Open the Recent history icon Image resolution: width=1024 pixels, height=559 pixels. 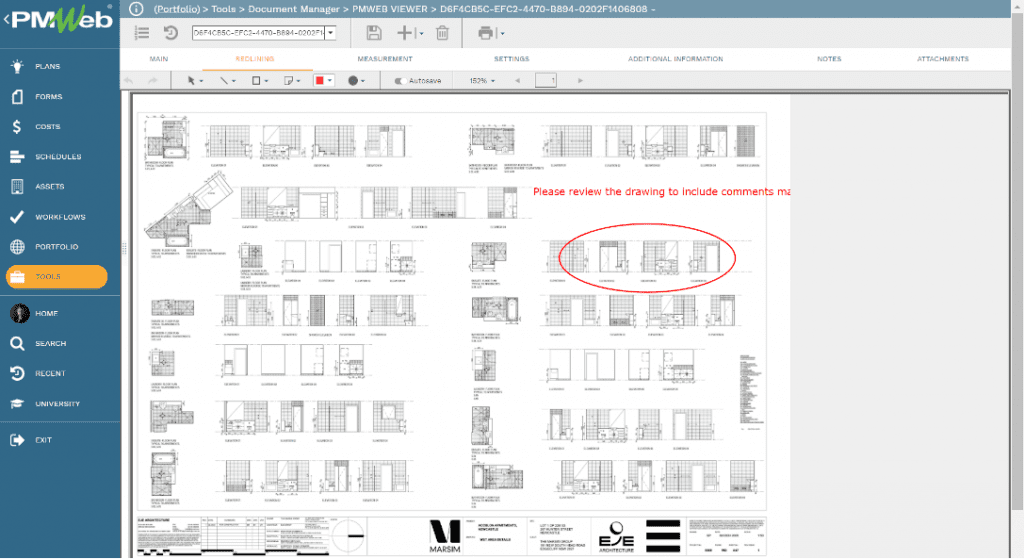(x=18, y=374)
